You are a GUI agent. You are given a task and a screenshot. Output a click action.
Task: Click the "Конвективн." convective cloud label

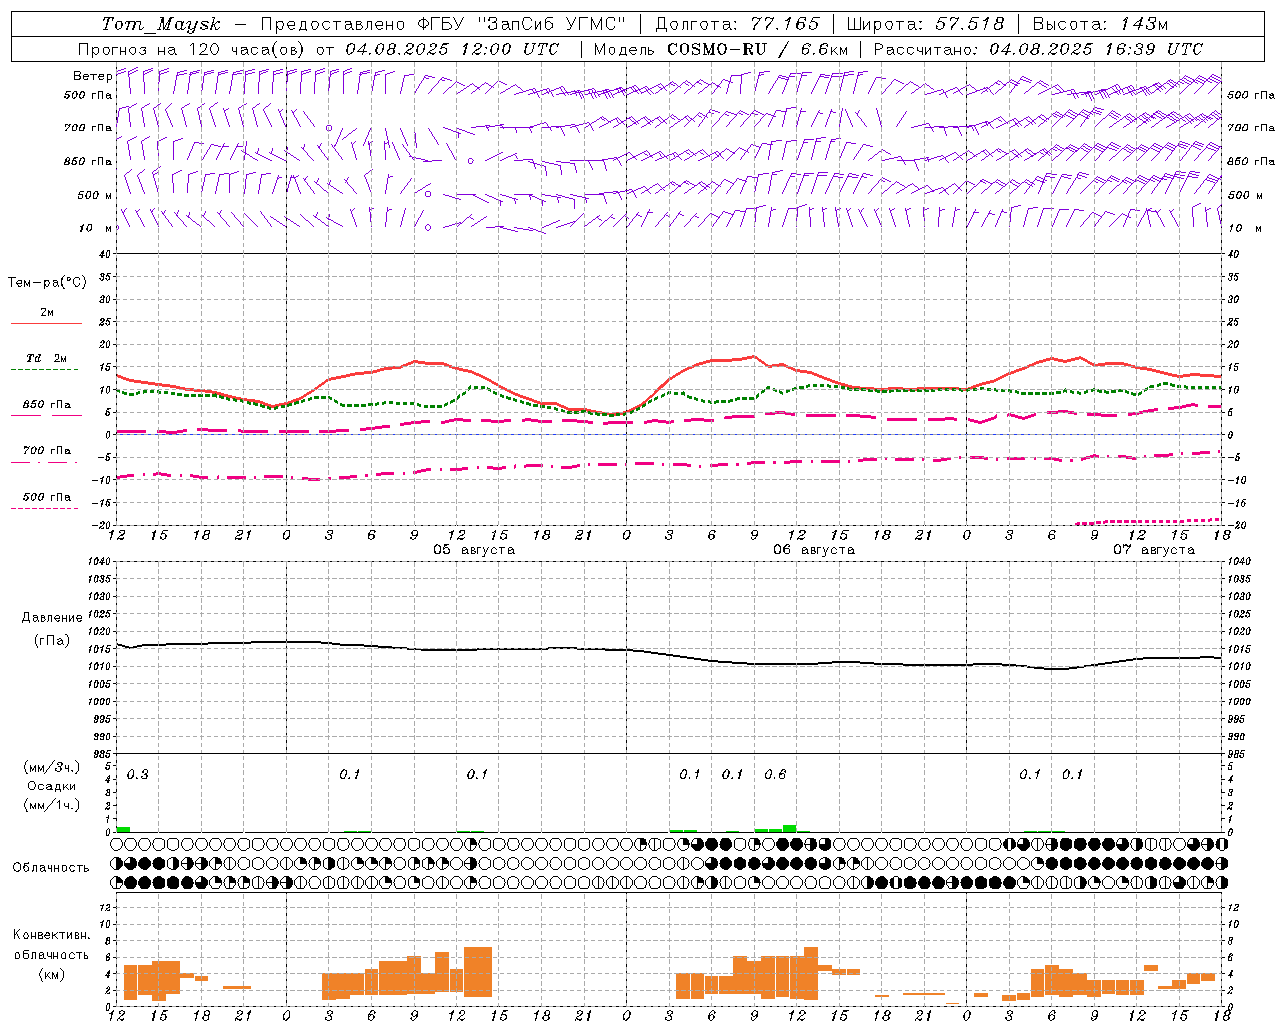pos(51,935)
